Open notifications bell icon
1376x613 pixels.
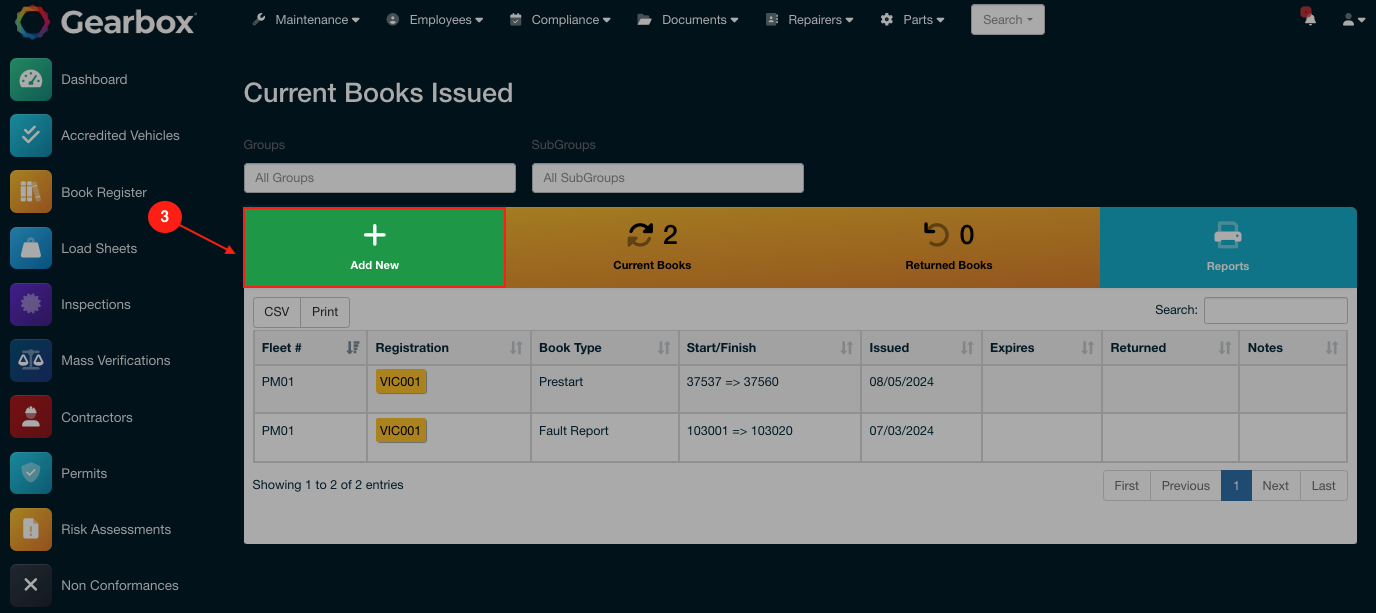(x=1310, y=19)
